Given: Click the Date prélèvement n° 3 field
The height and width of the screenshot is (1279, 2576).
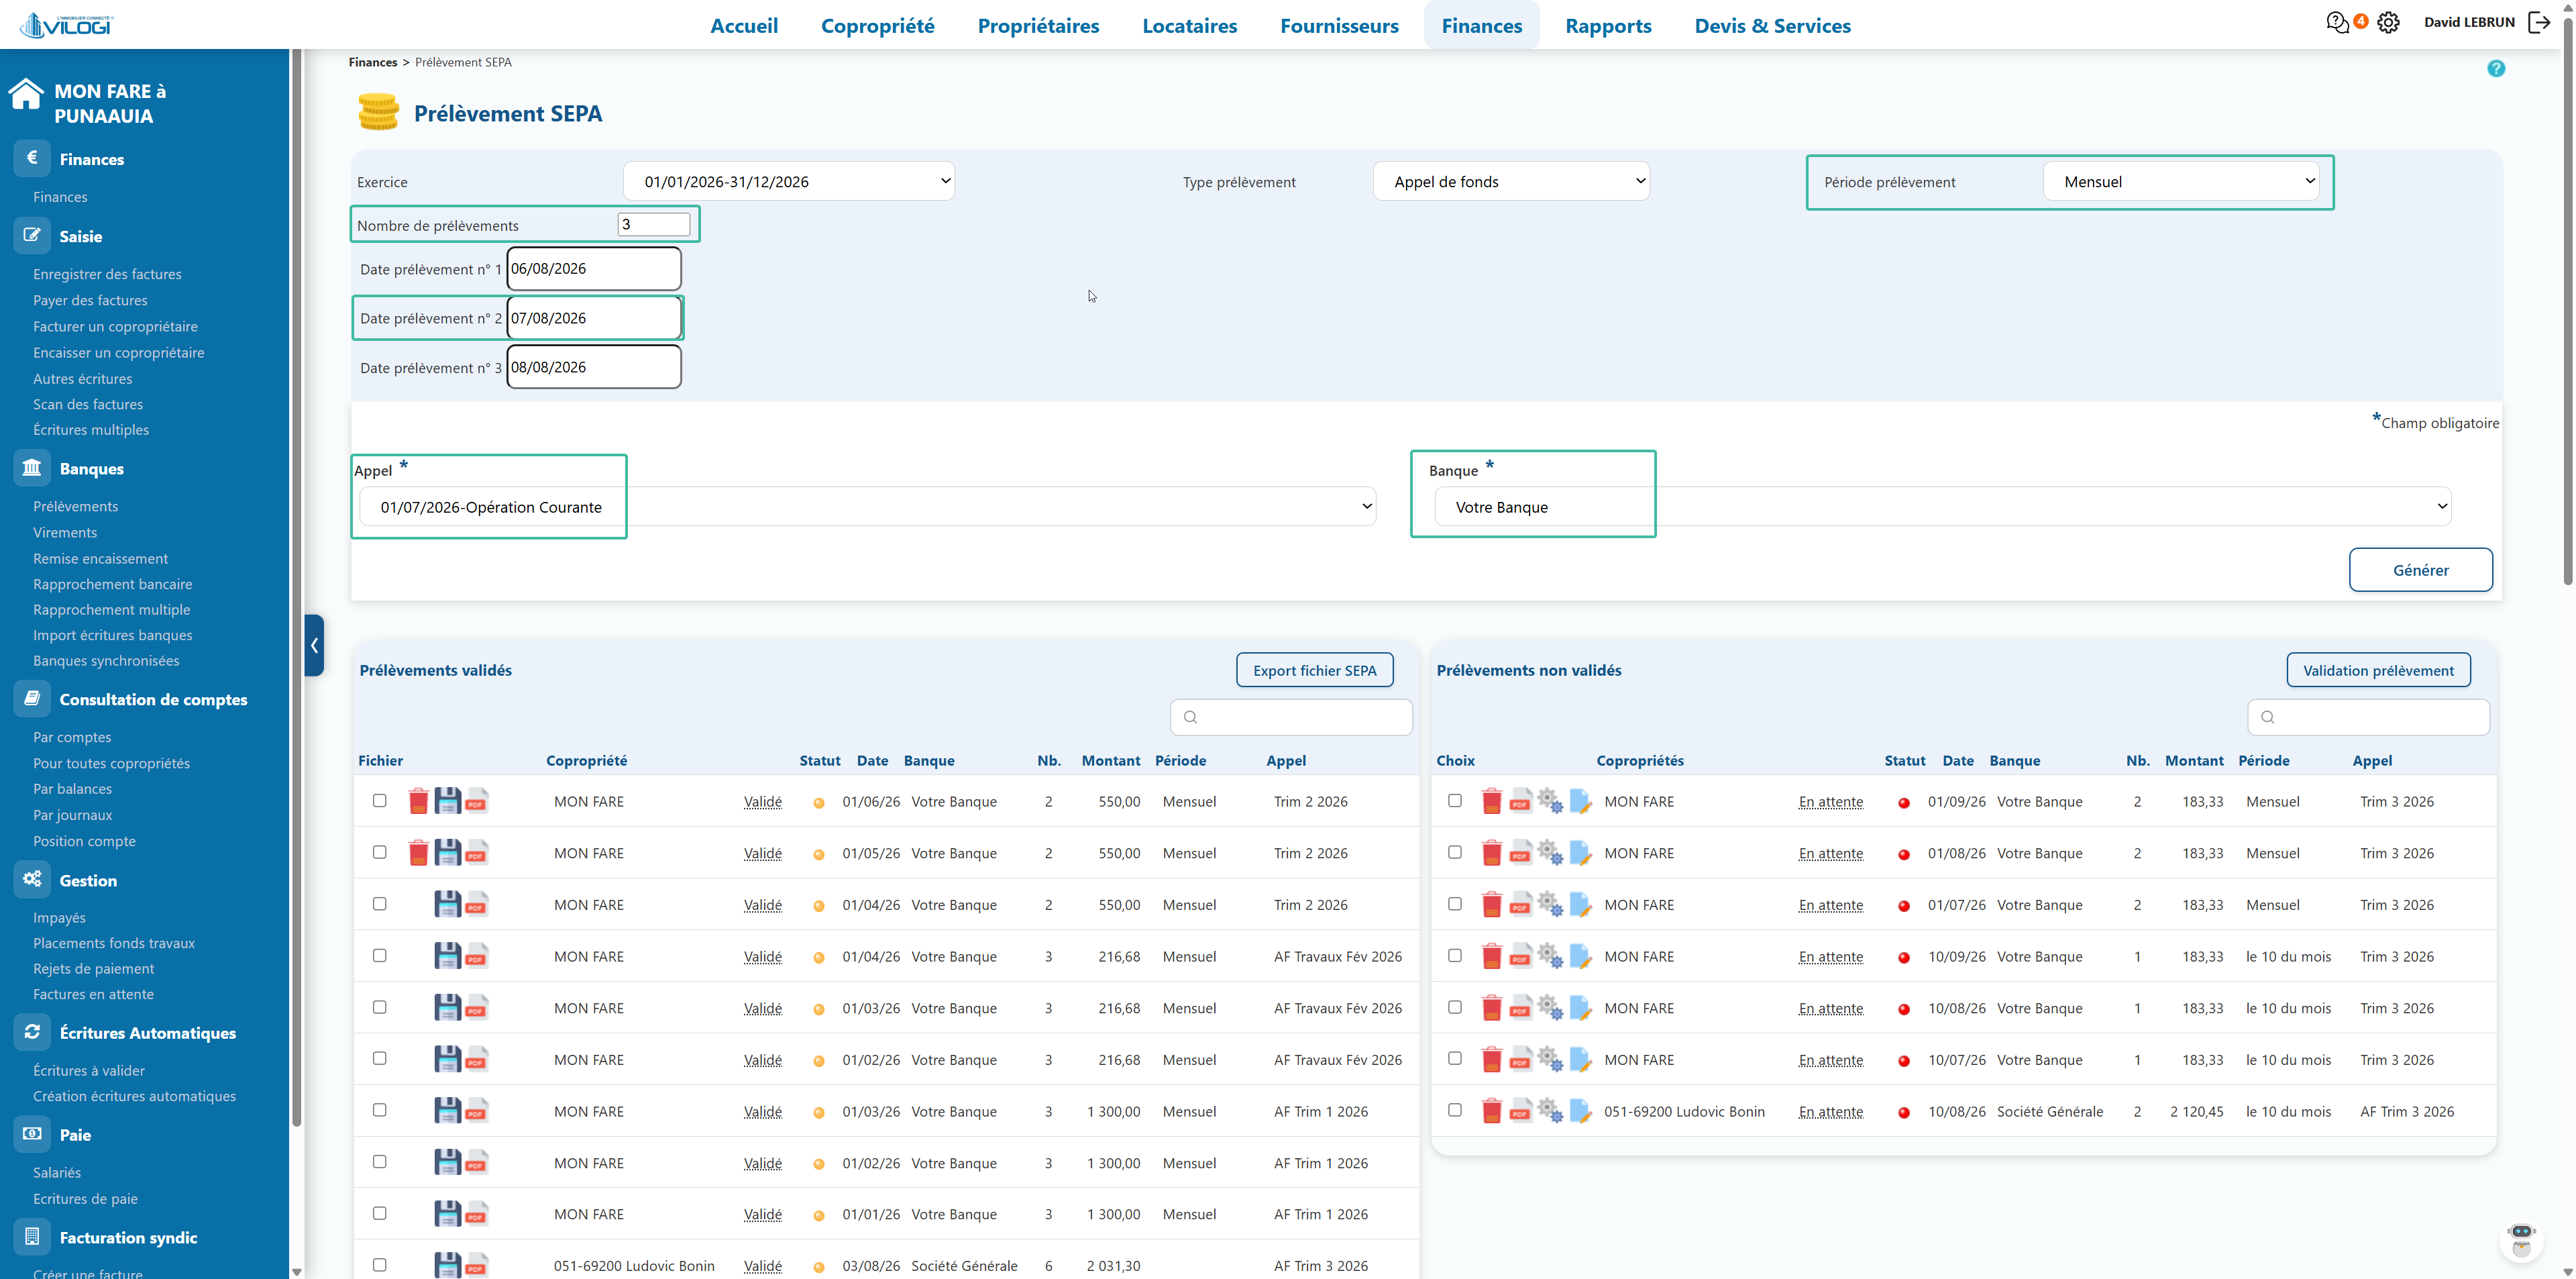Looking at the screenshot, I should point(594,367).
